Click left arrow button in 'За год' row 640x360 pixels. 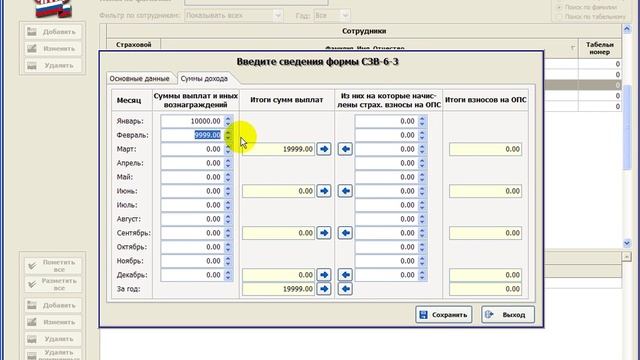(x=345, y=289)
